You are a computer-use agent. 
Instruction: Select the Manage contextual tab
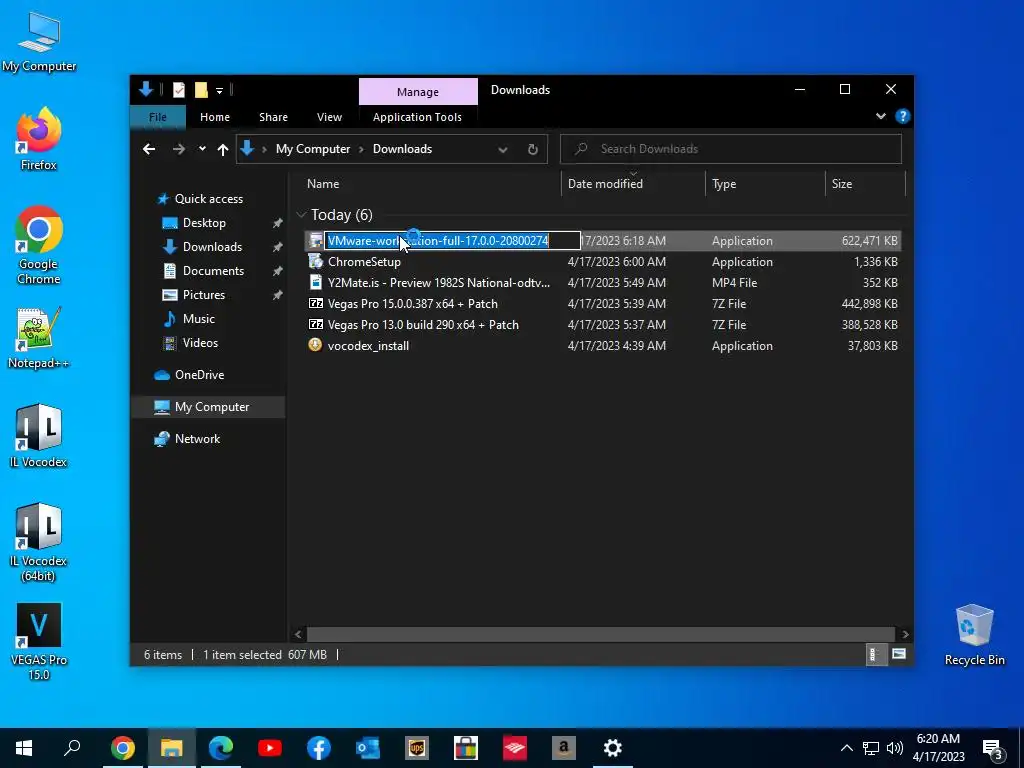pos(418,92)
